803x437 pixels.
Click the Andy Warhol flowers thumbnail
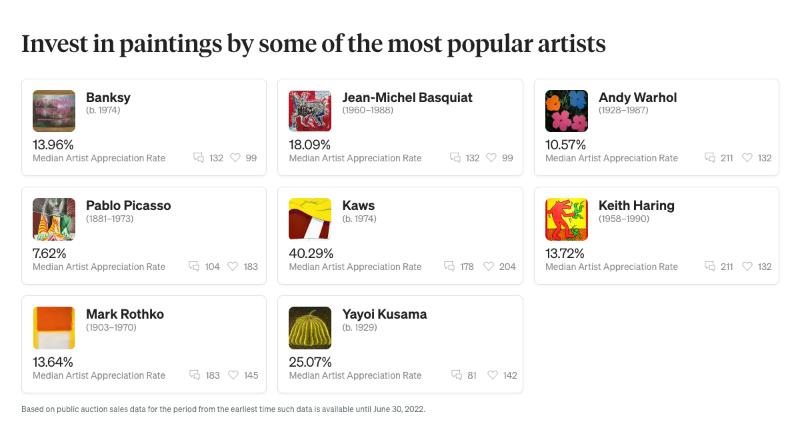point(566,111)
